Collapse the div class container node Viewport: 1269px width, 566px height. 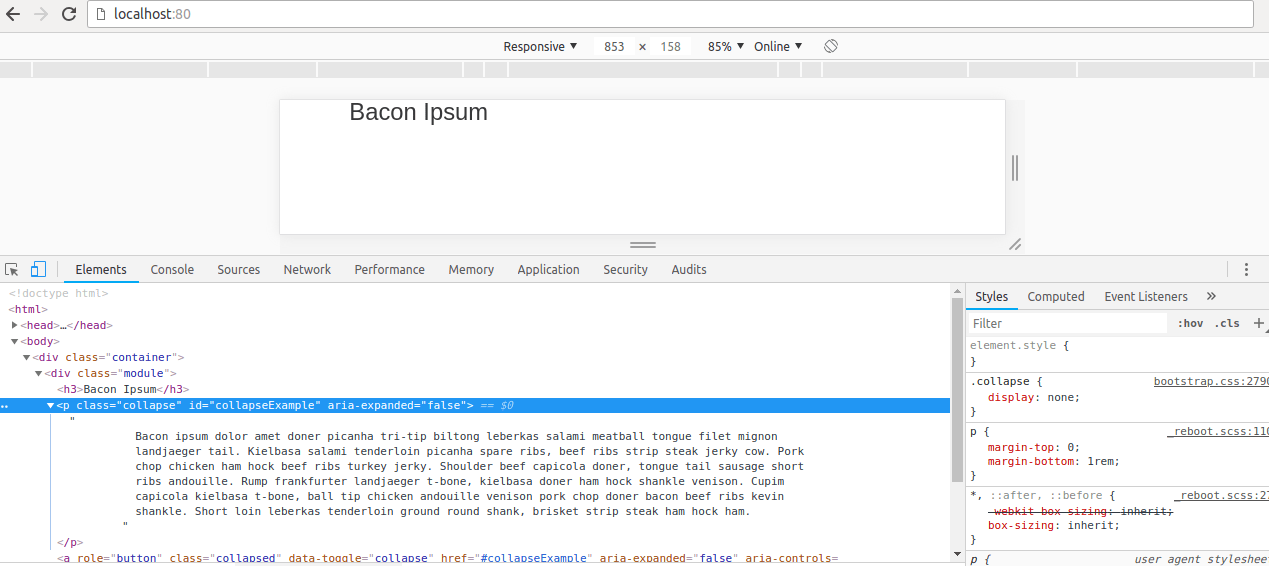(27, 358)
